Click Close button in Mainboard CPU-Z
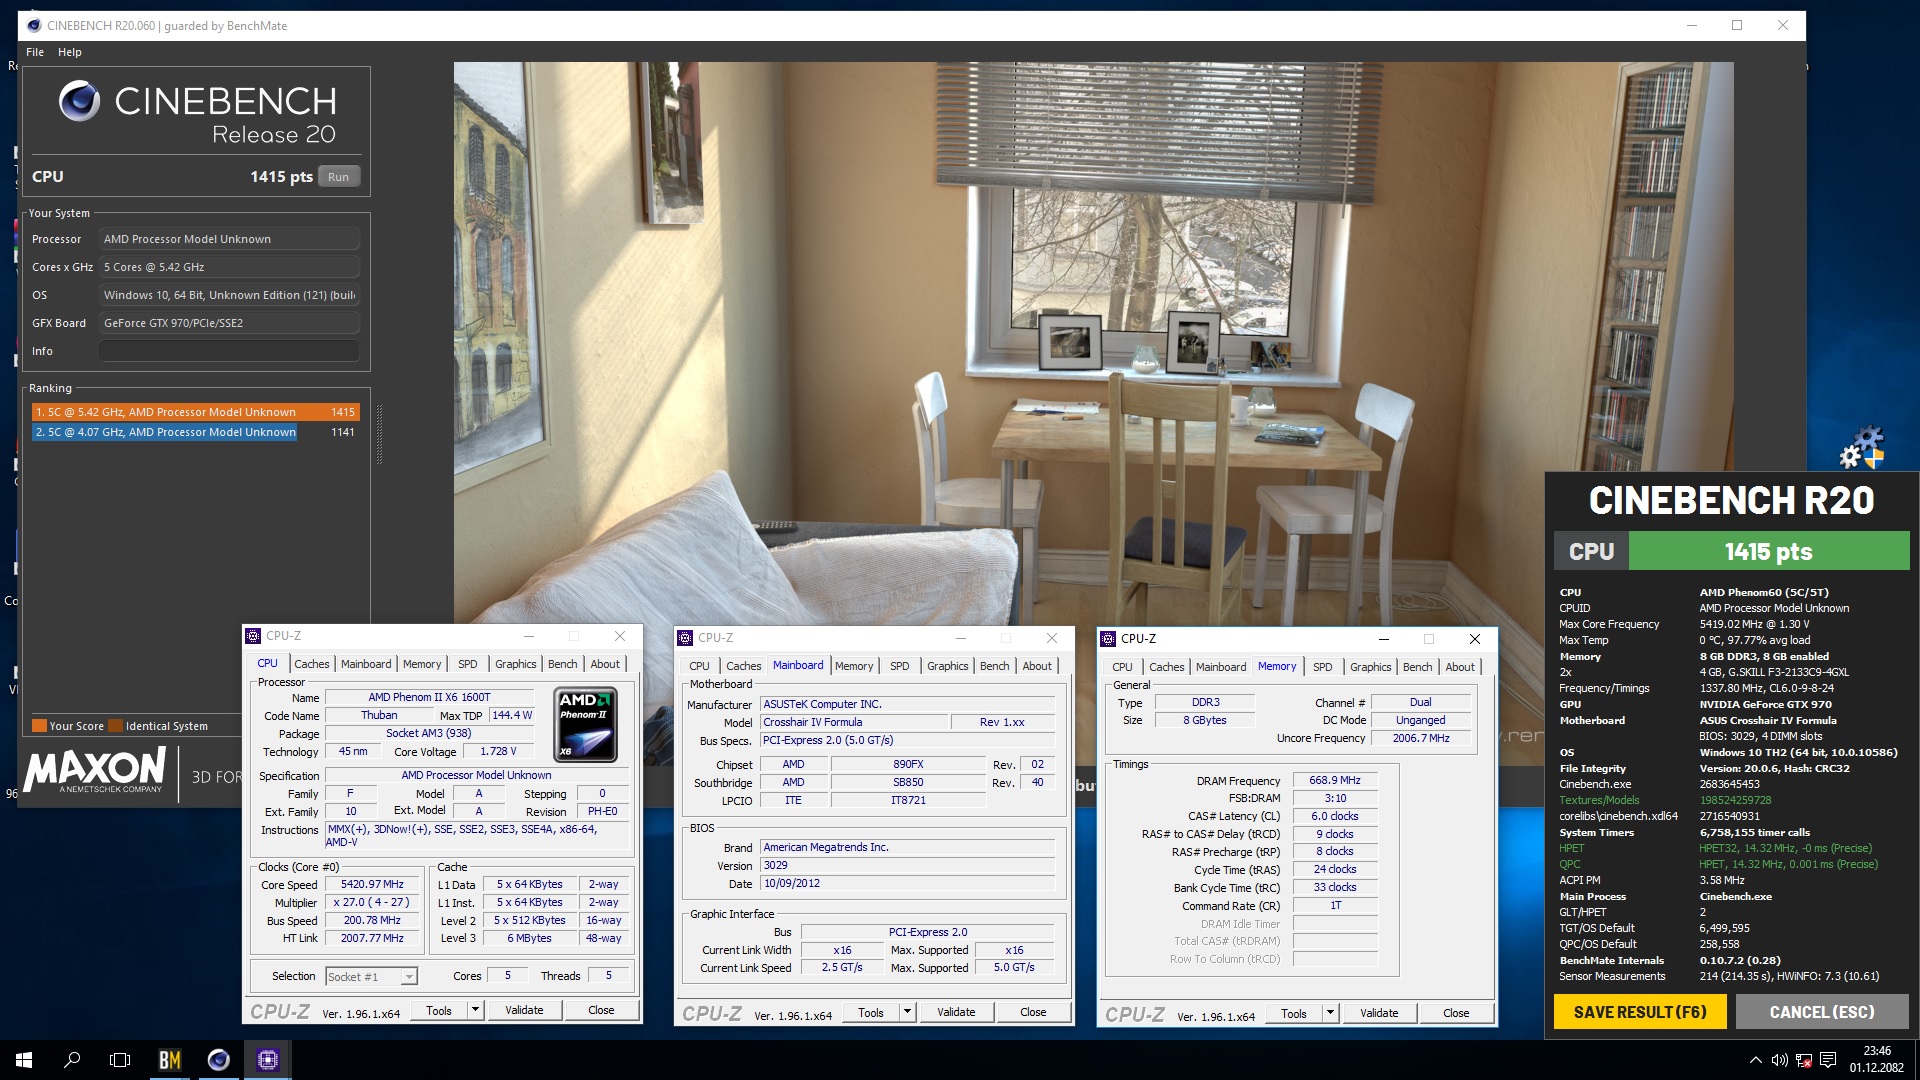Screen dimensions: 1920x1080 (x=1033, y=1013)
